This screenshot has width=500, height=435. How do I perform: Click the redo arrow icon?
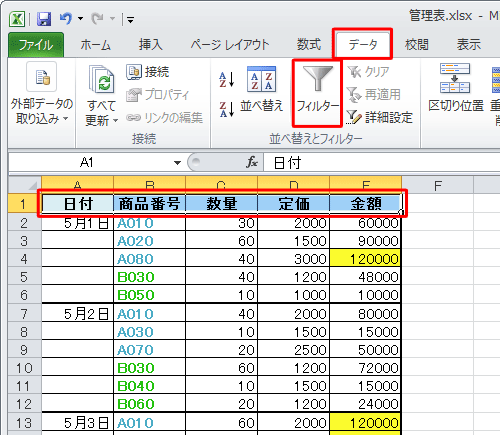98,19
